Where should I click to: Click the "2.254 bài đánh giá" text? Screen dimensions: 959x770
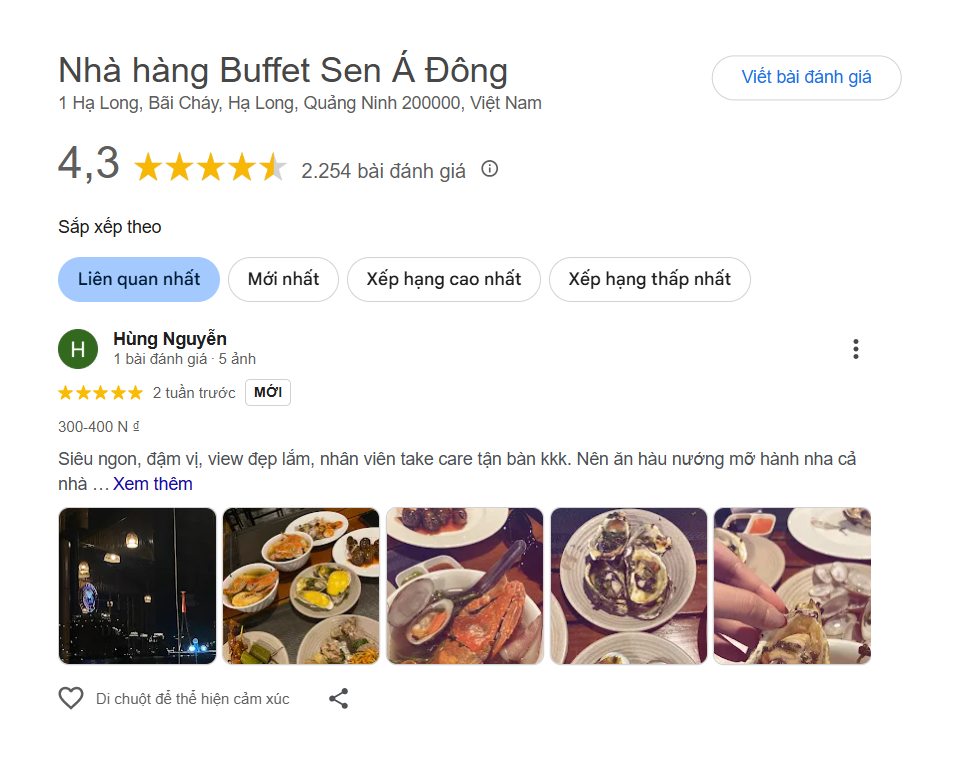[x=383, y=171]
